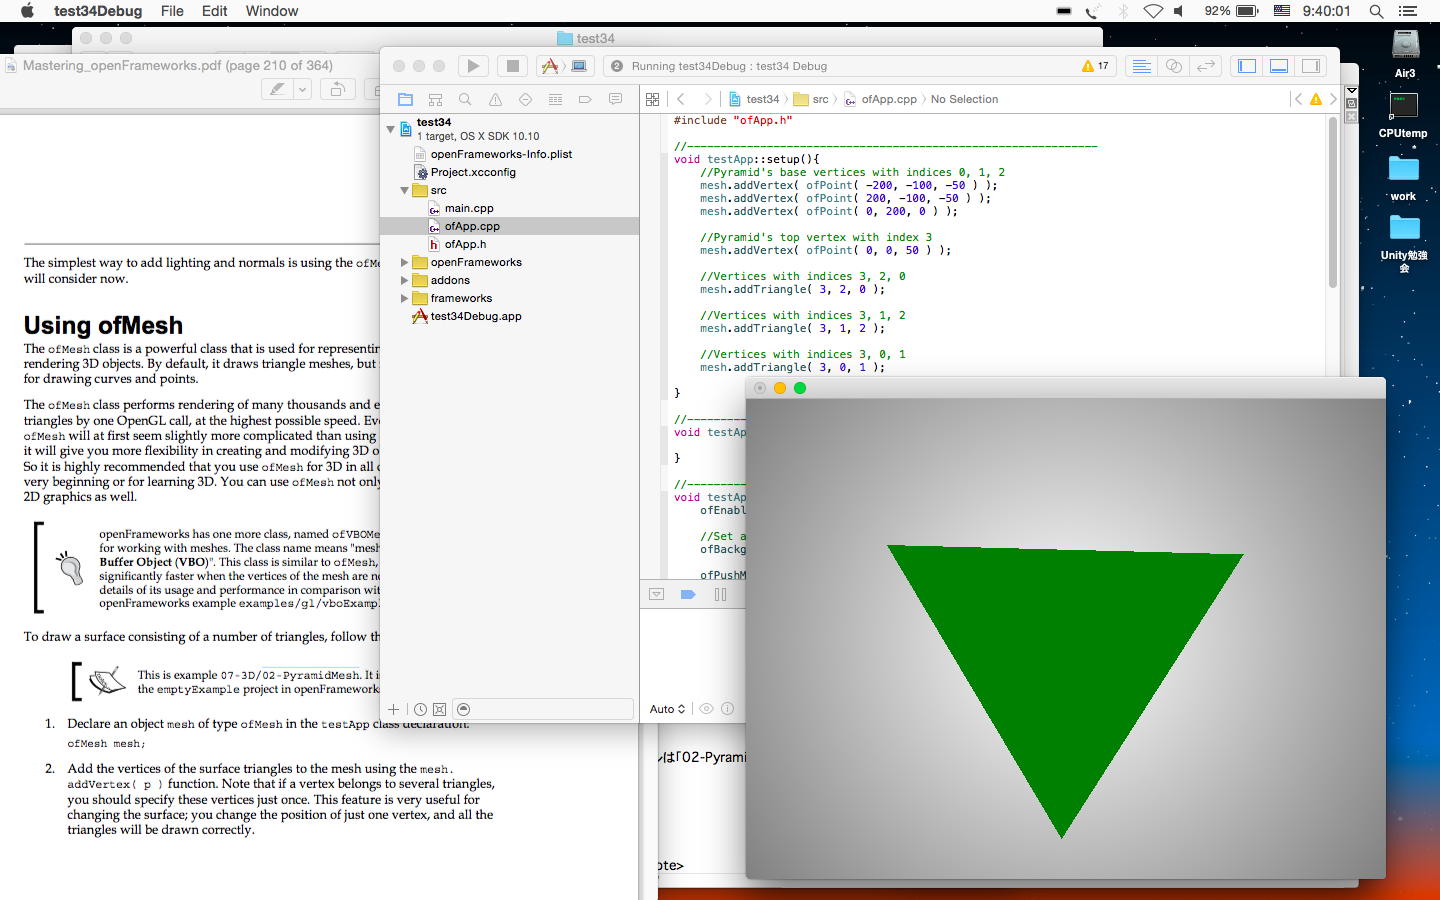1440x900 pixels.
Task: Select main.cpp in the project navigator
Action: tap(468, 208)
